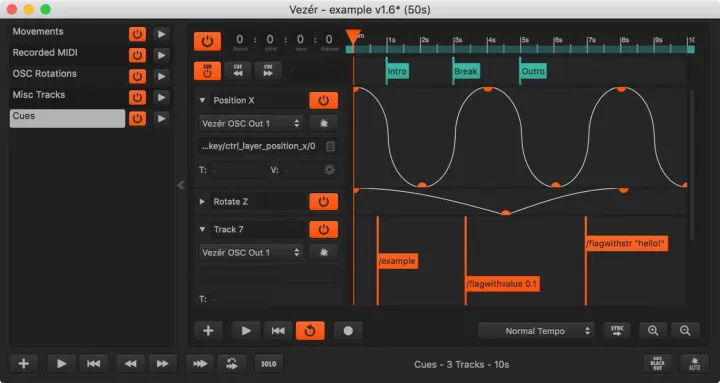This screenshot has width=720, height=383.
Task: Select the /example flag
Action: click(x=397, y=261)
